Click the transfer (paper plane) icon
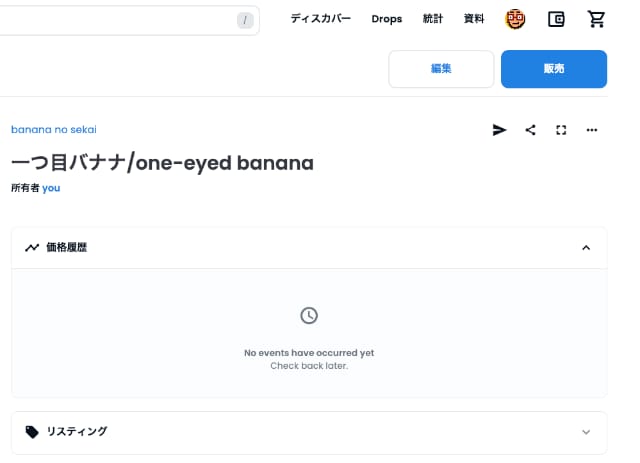 pyautogui.click(x=499, y=130)
